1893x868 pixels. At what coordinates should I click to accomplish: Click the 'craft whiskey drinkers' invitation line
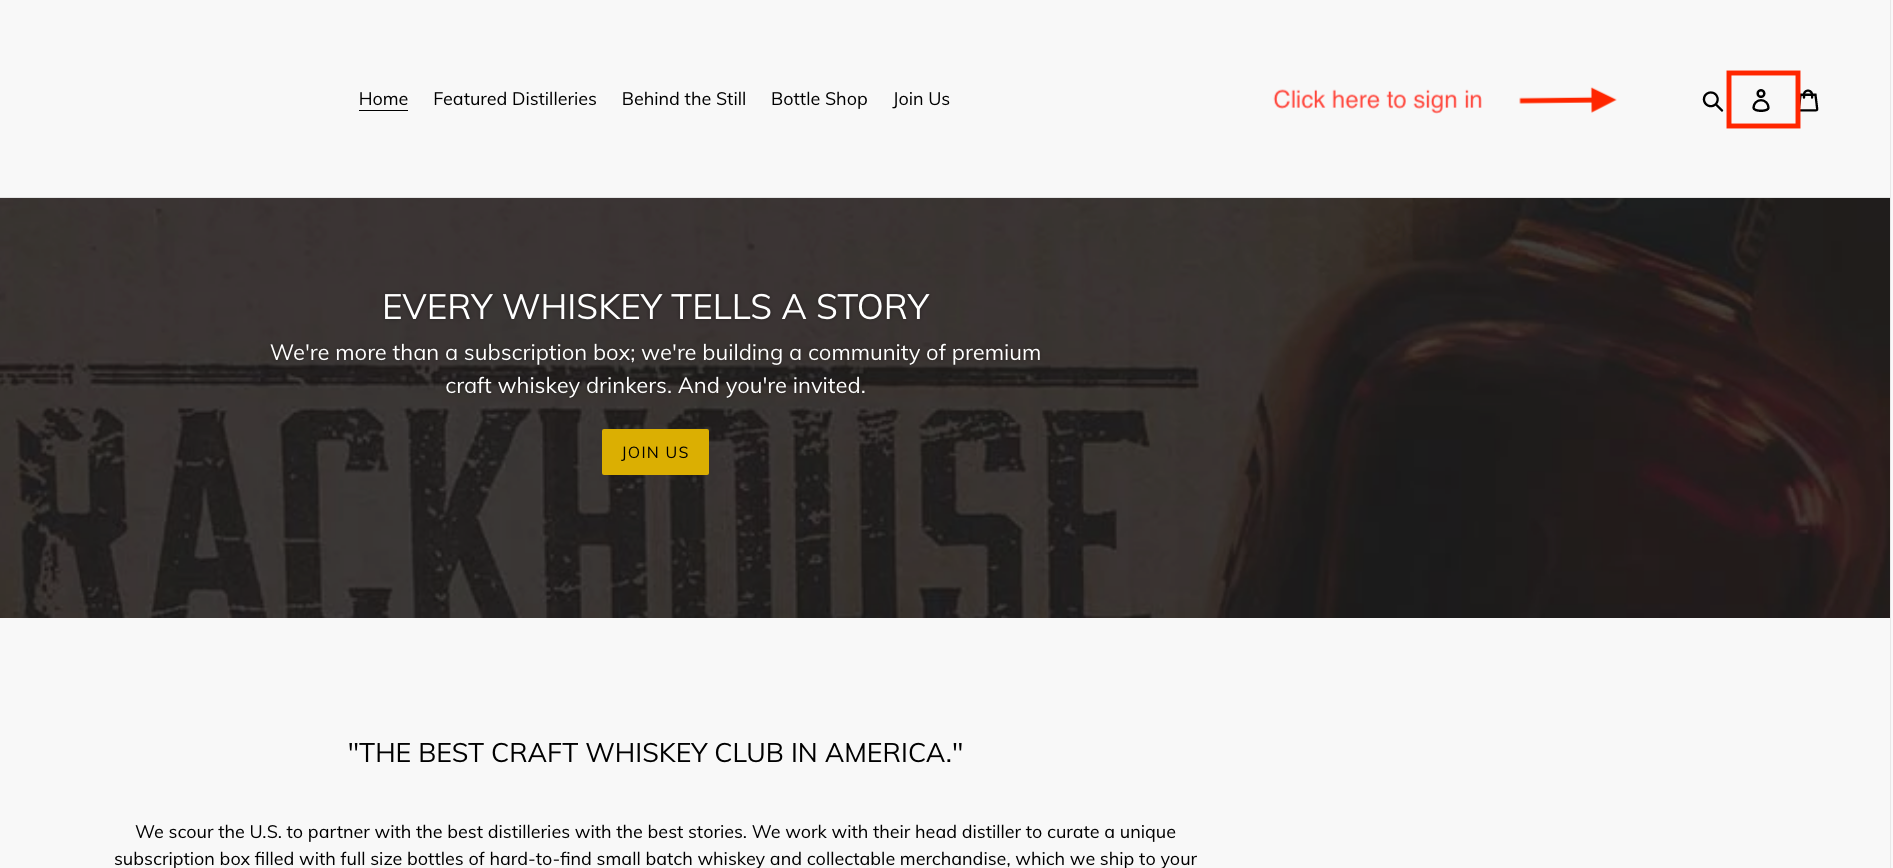coord(655,386)
